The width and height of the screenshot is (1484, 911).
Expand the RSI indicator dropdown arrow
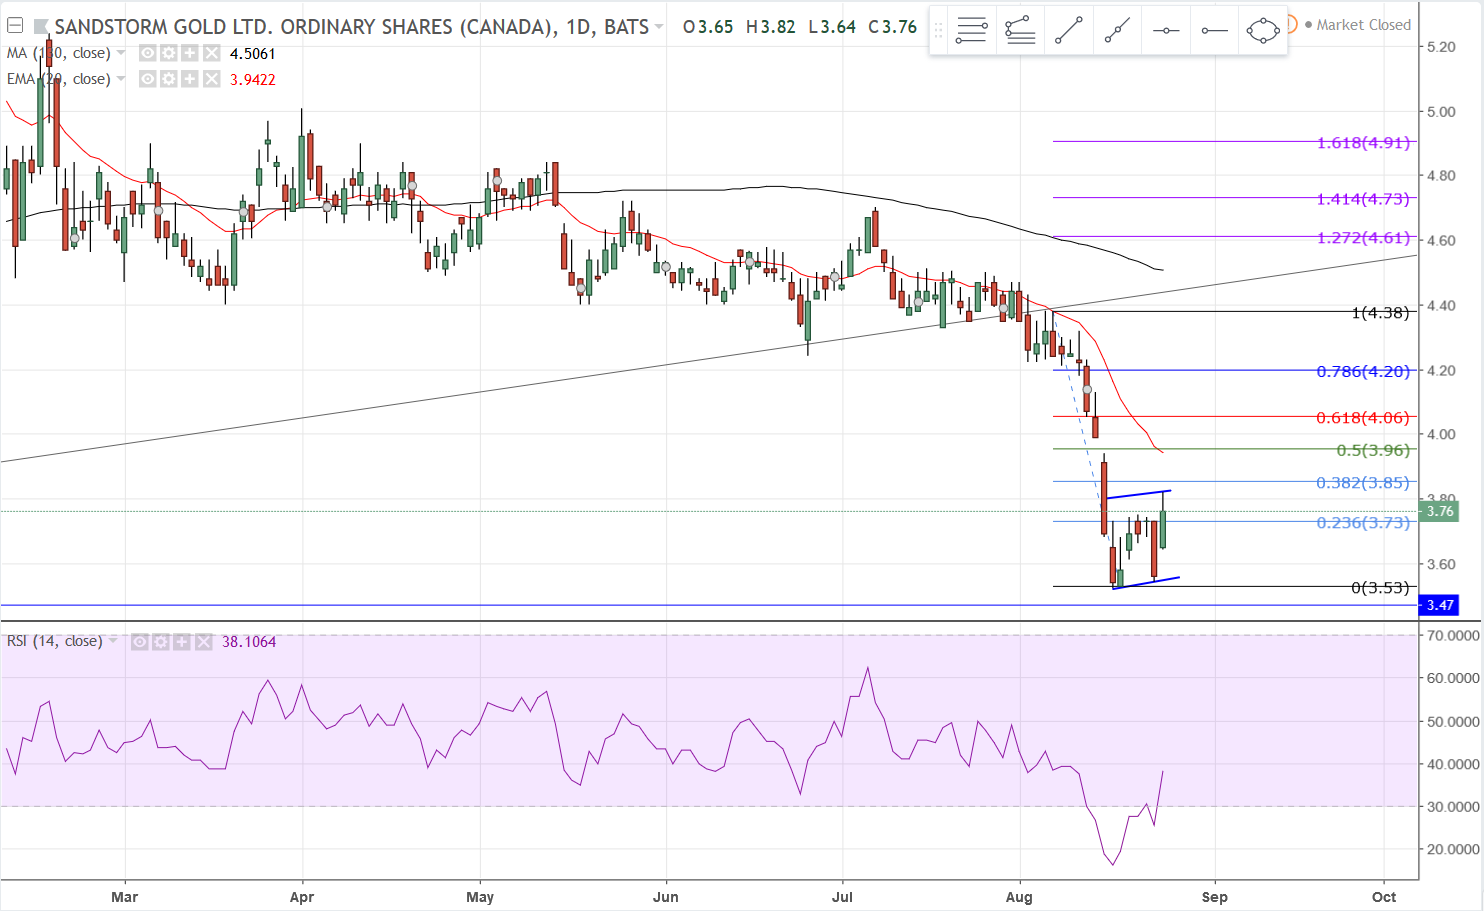pos(113,641)
